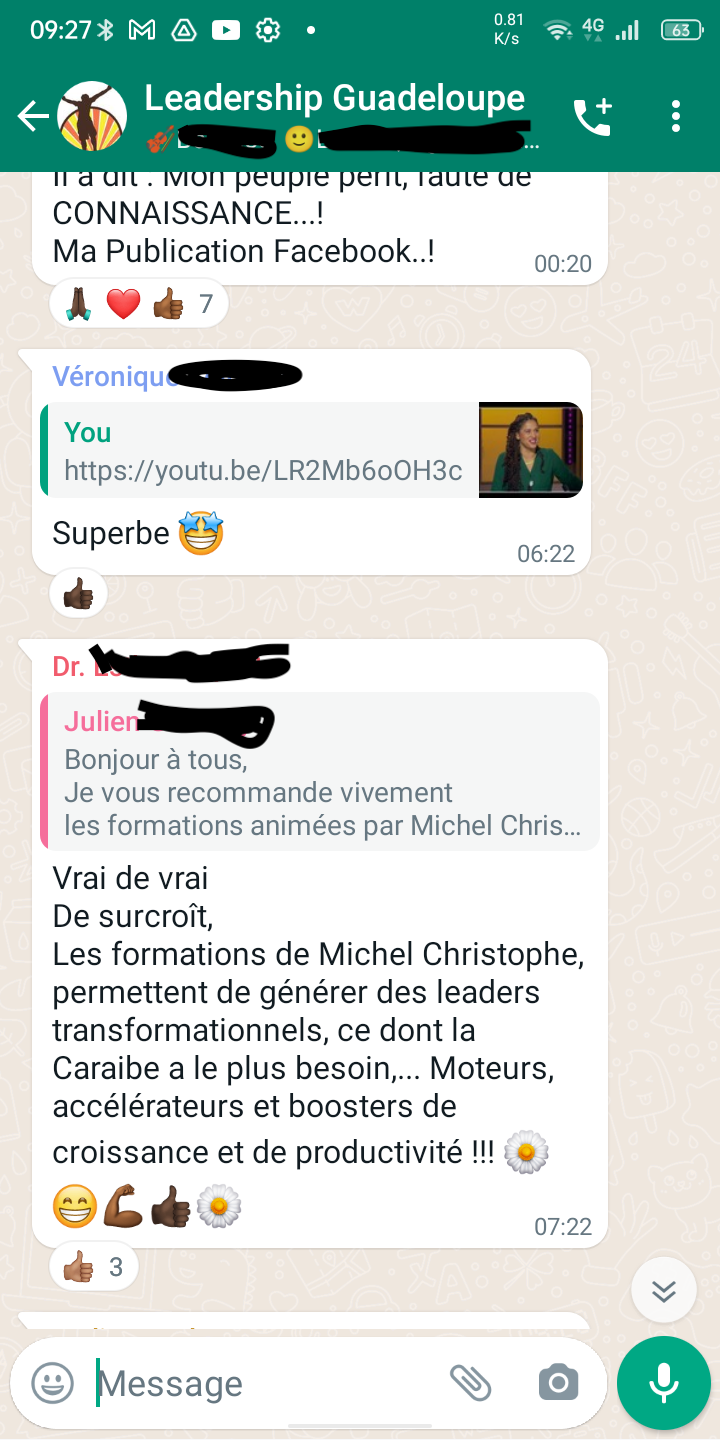View the thumbs-up reaction showing 3
The height and width of the screenshot is (1440, 720).
[94, 1267]
